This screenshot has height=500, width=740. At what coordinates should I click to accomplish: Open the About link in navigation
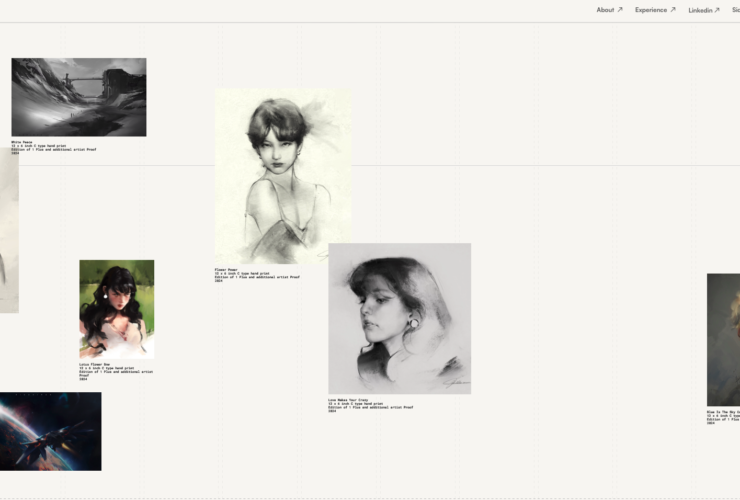[605, 10]
